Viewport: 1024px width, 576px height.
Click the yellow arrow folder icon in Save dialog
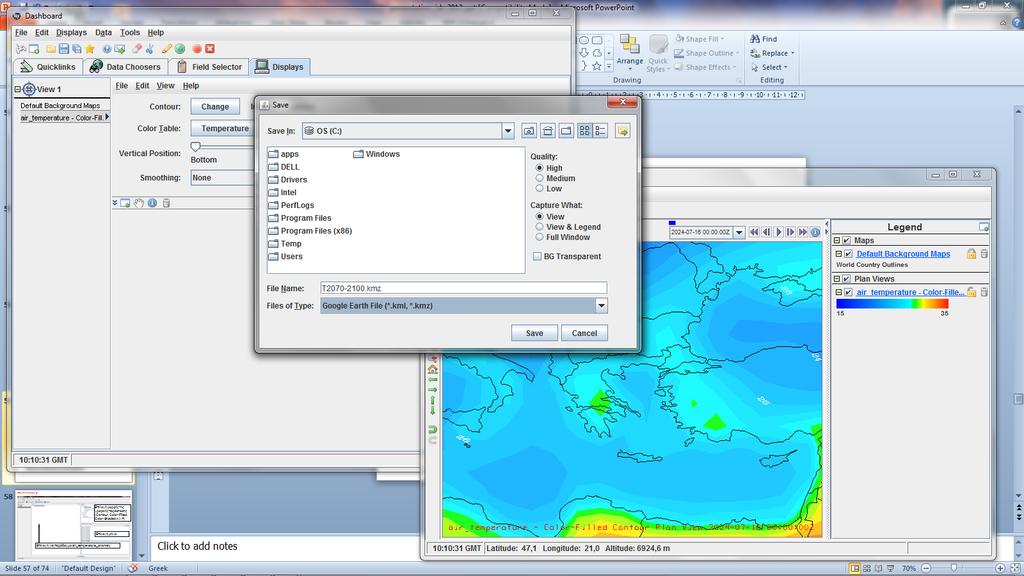tap(622, 131)
